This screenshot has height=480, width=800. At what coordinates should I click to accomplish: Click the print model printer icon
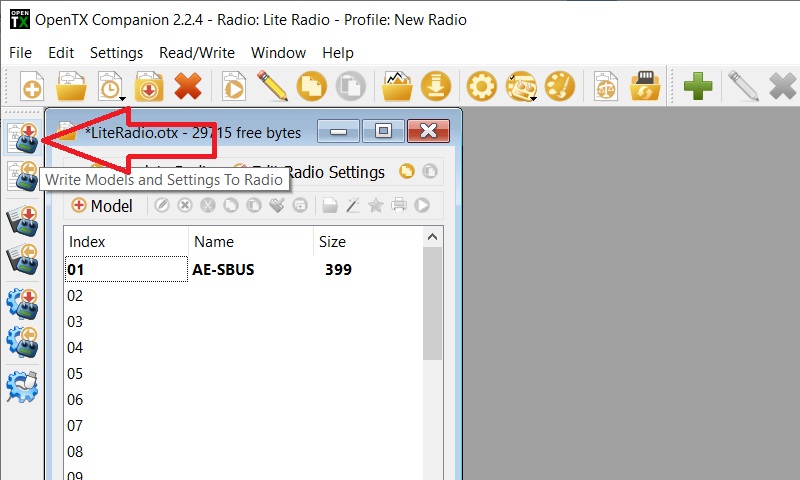point(399,206)
